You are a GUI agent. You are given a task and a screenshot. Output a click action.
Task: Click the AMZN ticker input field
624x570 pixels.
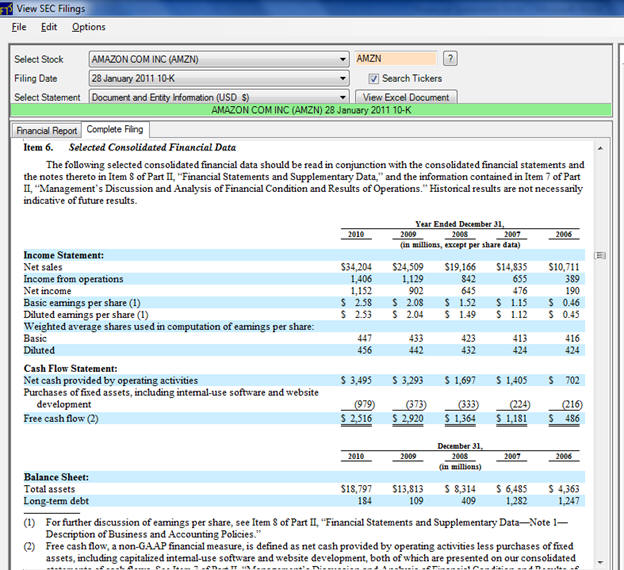(x=396, y=59)
